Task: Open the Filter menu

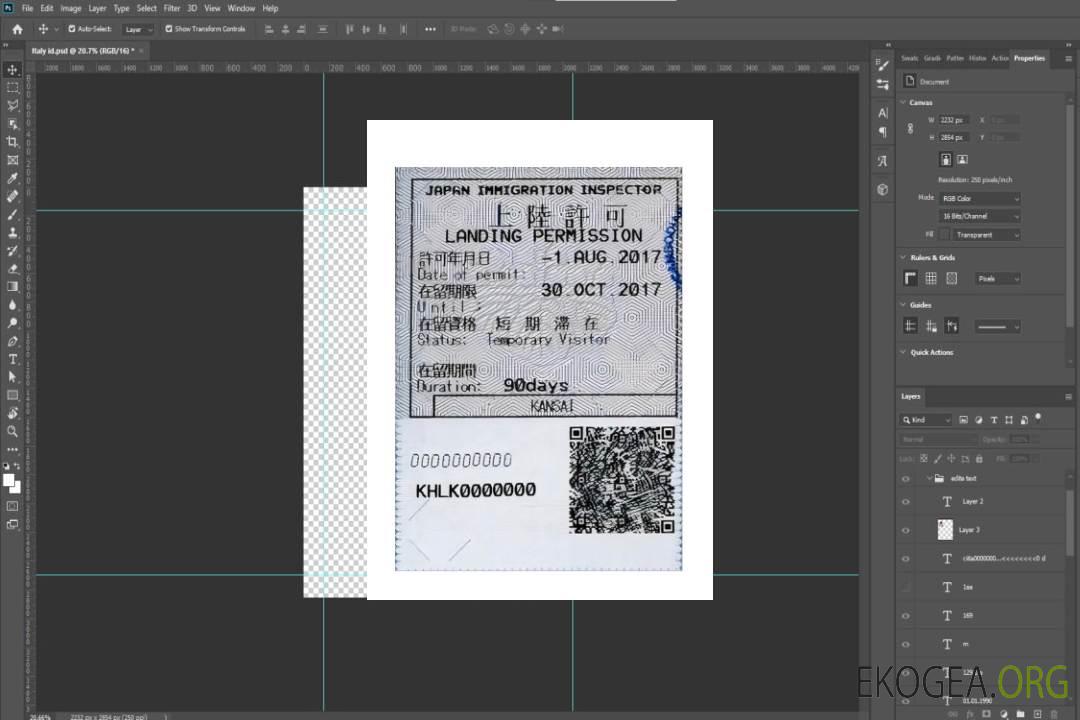Action: click(172, 8)
